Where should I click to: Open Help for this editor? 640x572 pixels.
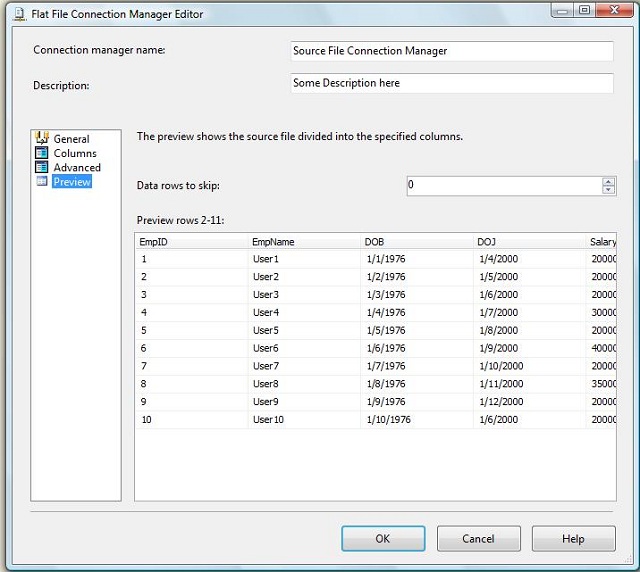(573, 539)
